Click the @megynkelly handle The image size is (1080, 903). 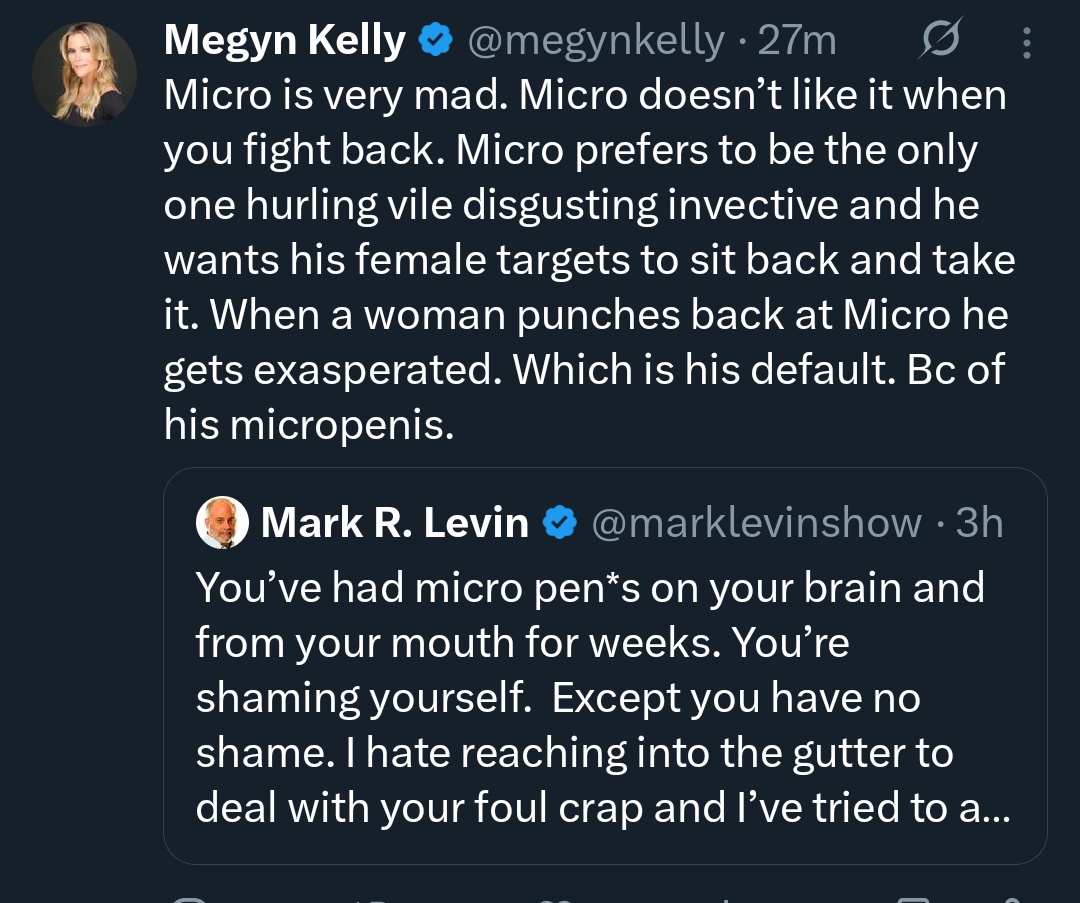point(594,41)
